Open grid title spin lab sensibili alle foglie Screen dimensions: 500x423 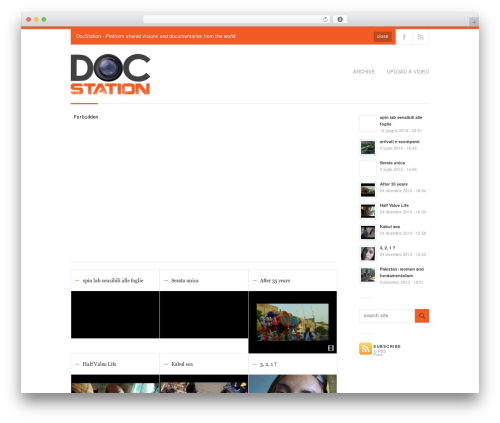(x=113, y=281)
